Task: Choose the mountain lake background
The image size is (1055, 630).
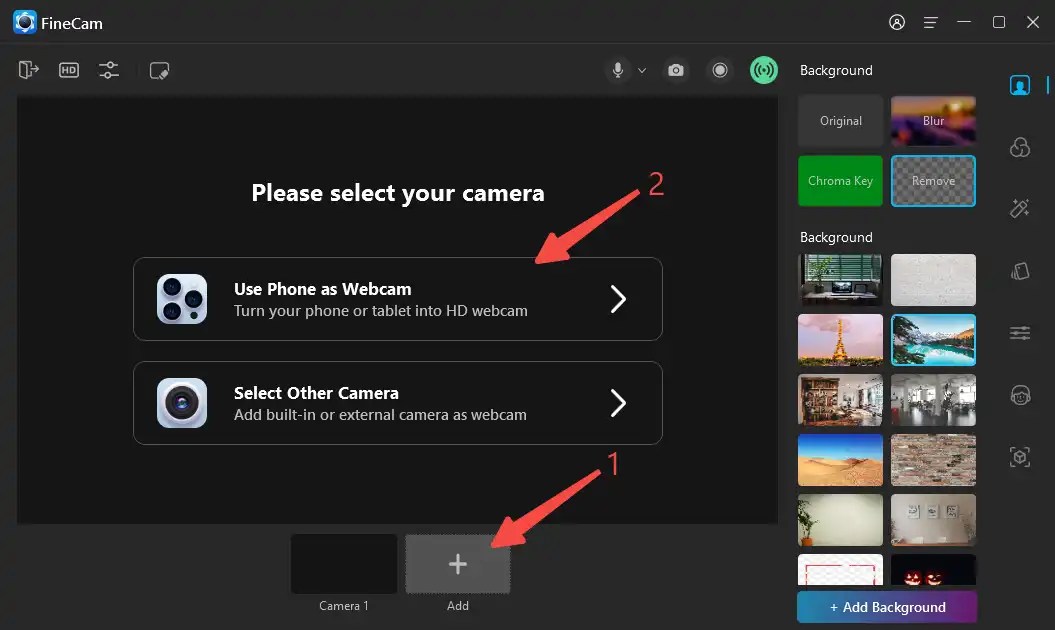Action: click(933, 340)
